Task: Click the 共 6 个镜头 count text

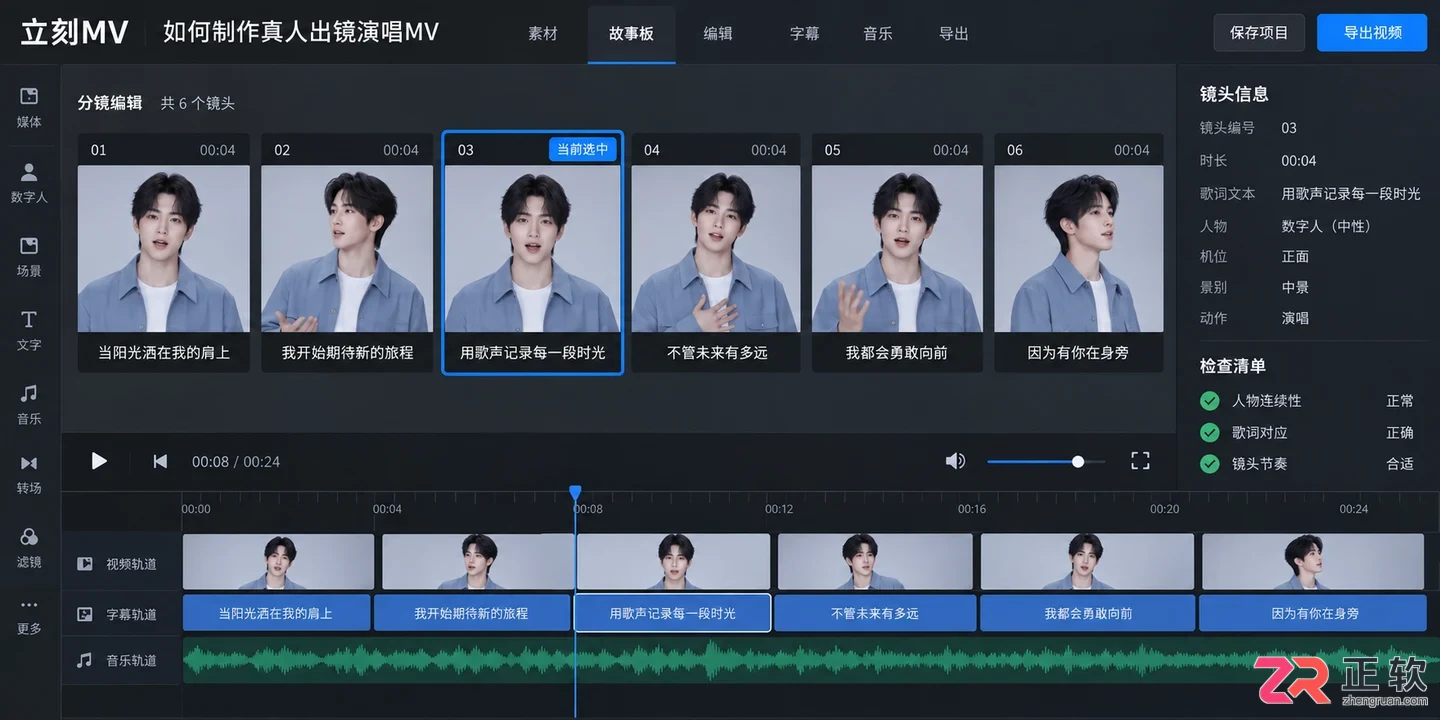Action: tap(198, 103)
